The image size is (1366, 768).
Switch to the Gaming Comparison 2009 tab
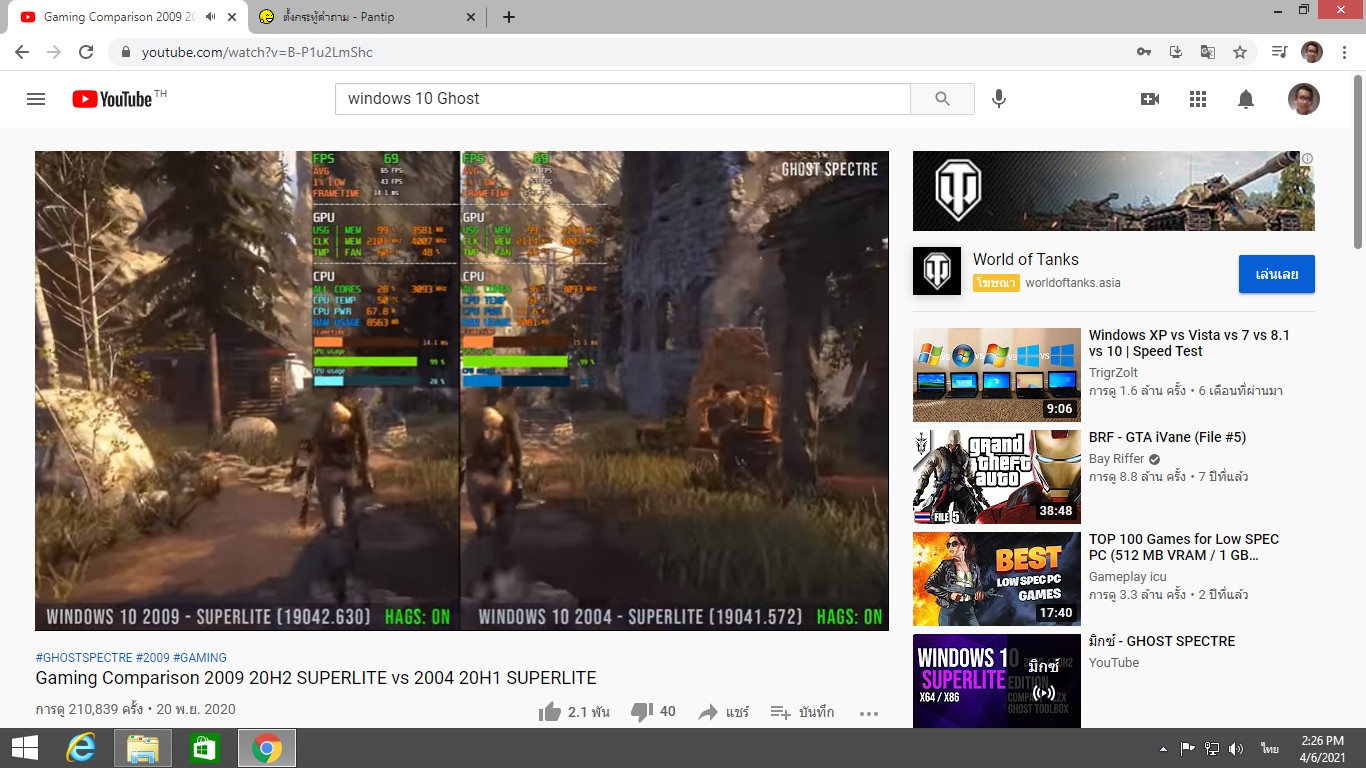[130, 17]
